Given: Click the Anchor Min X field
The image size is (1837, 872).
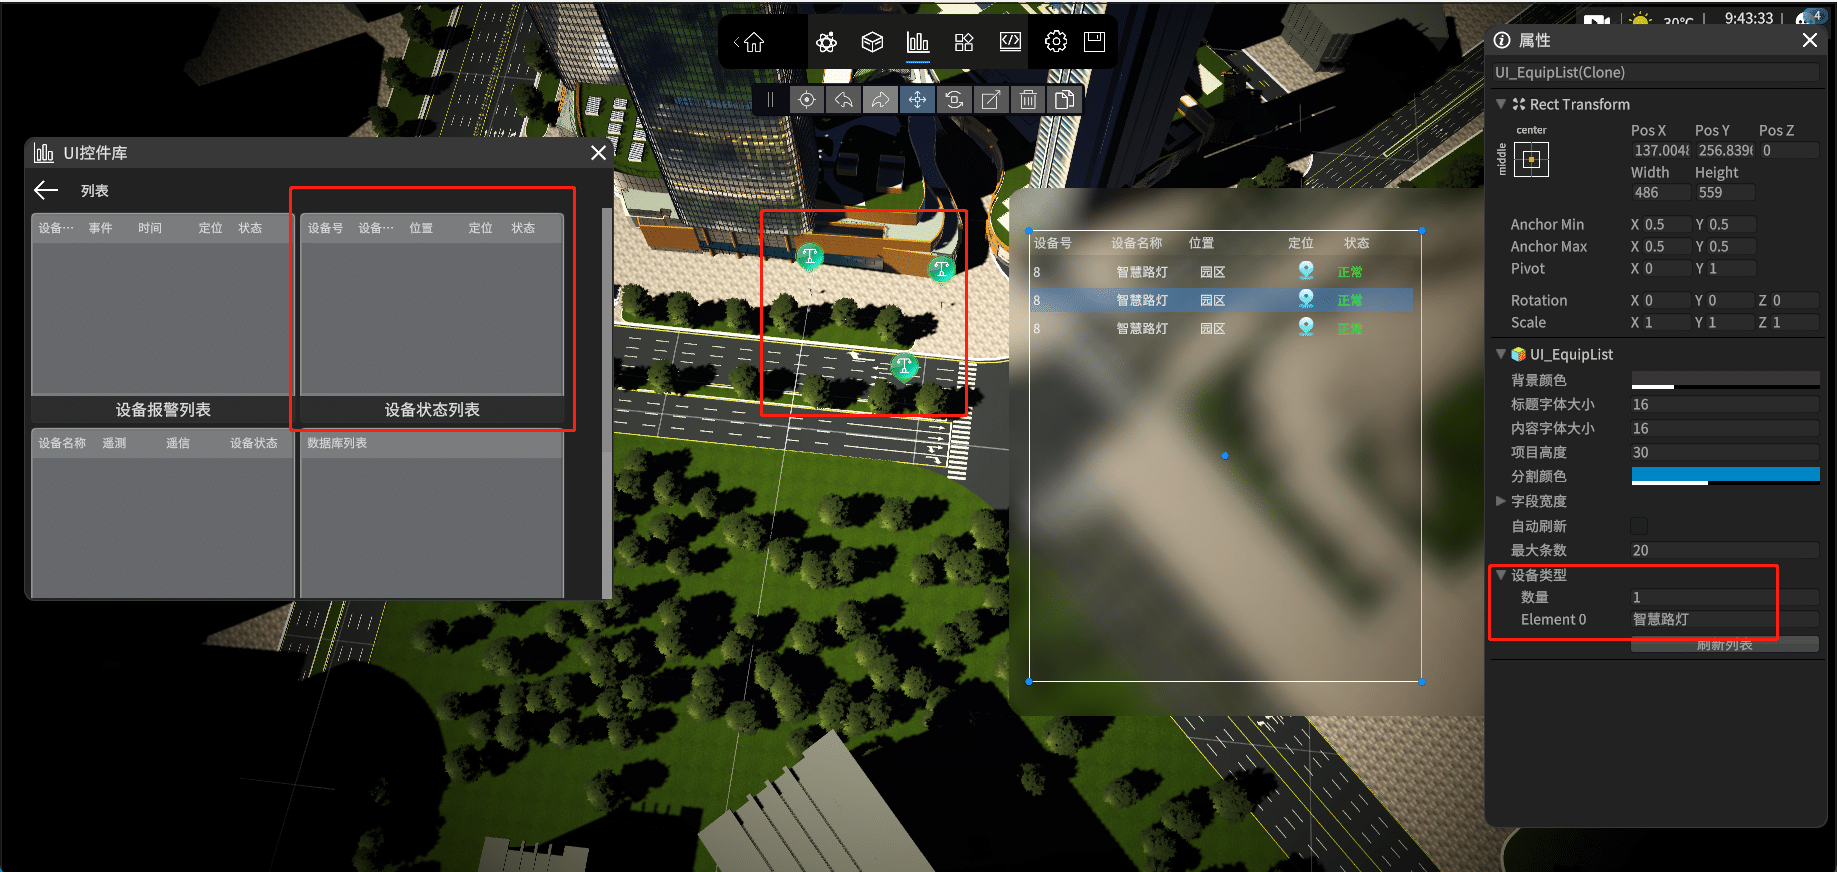Looking at the screenshot, I should pos(1666,224).
